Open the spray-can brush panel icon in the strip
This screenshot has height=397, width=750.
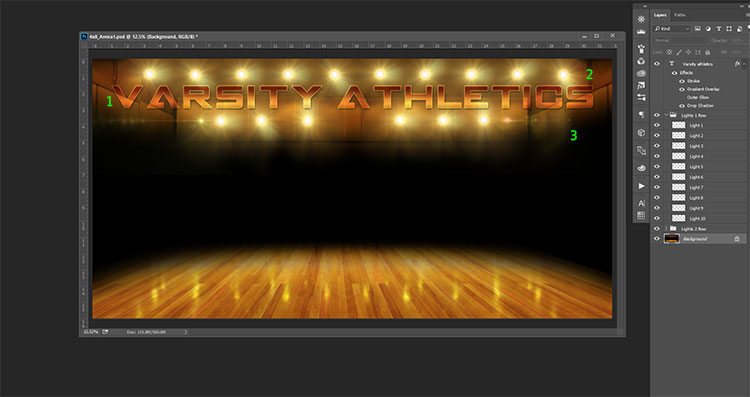[641, 49]
